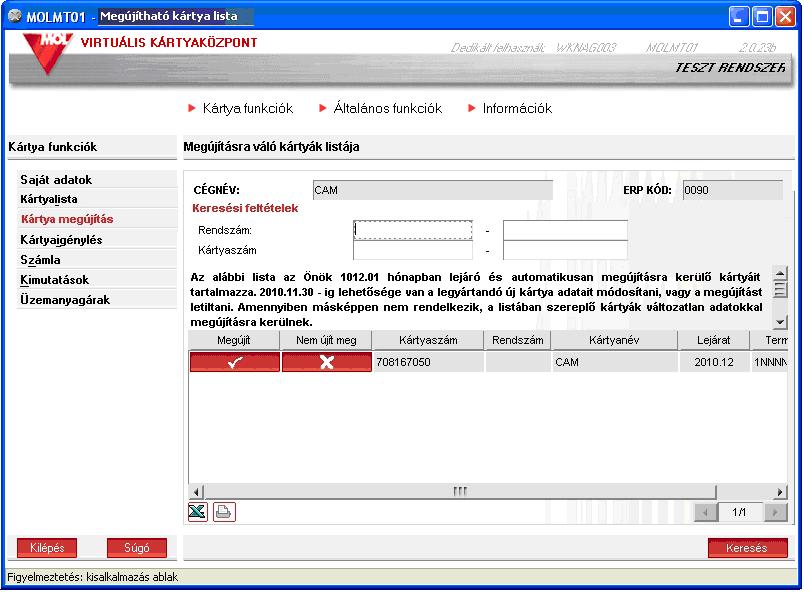The width and height of the screenshot is (804, 592).
Task: Click the right arrow of the table's horizontal scrollbar
Action: pos(779,492)
